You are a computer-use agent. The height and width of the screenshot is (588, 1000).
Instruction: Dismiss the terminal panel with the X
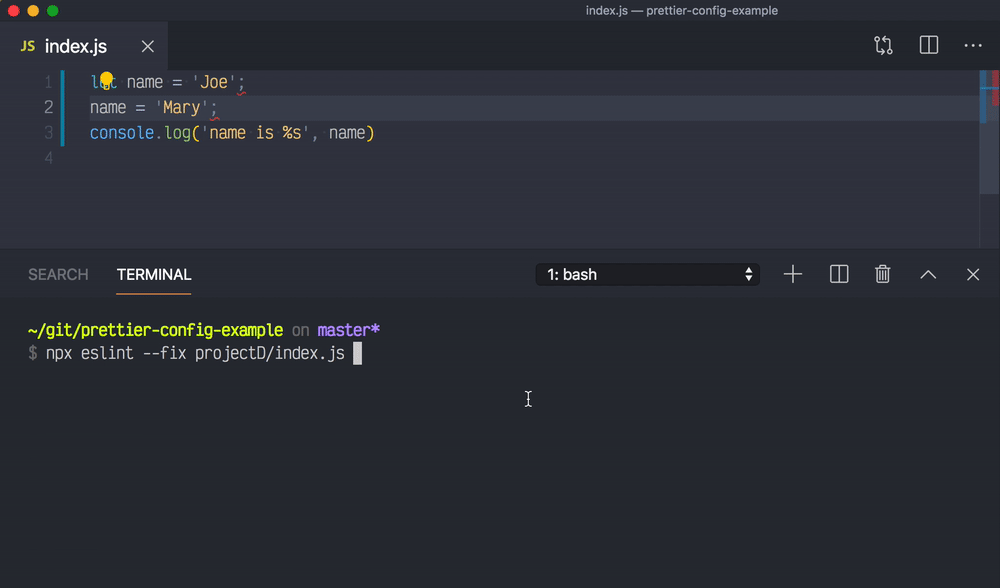click(x=972, y=274)
